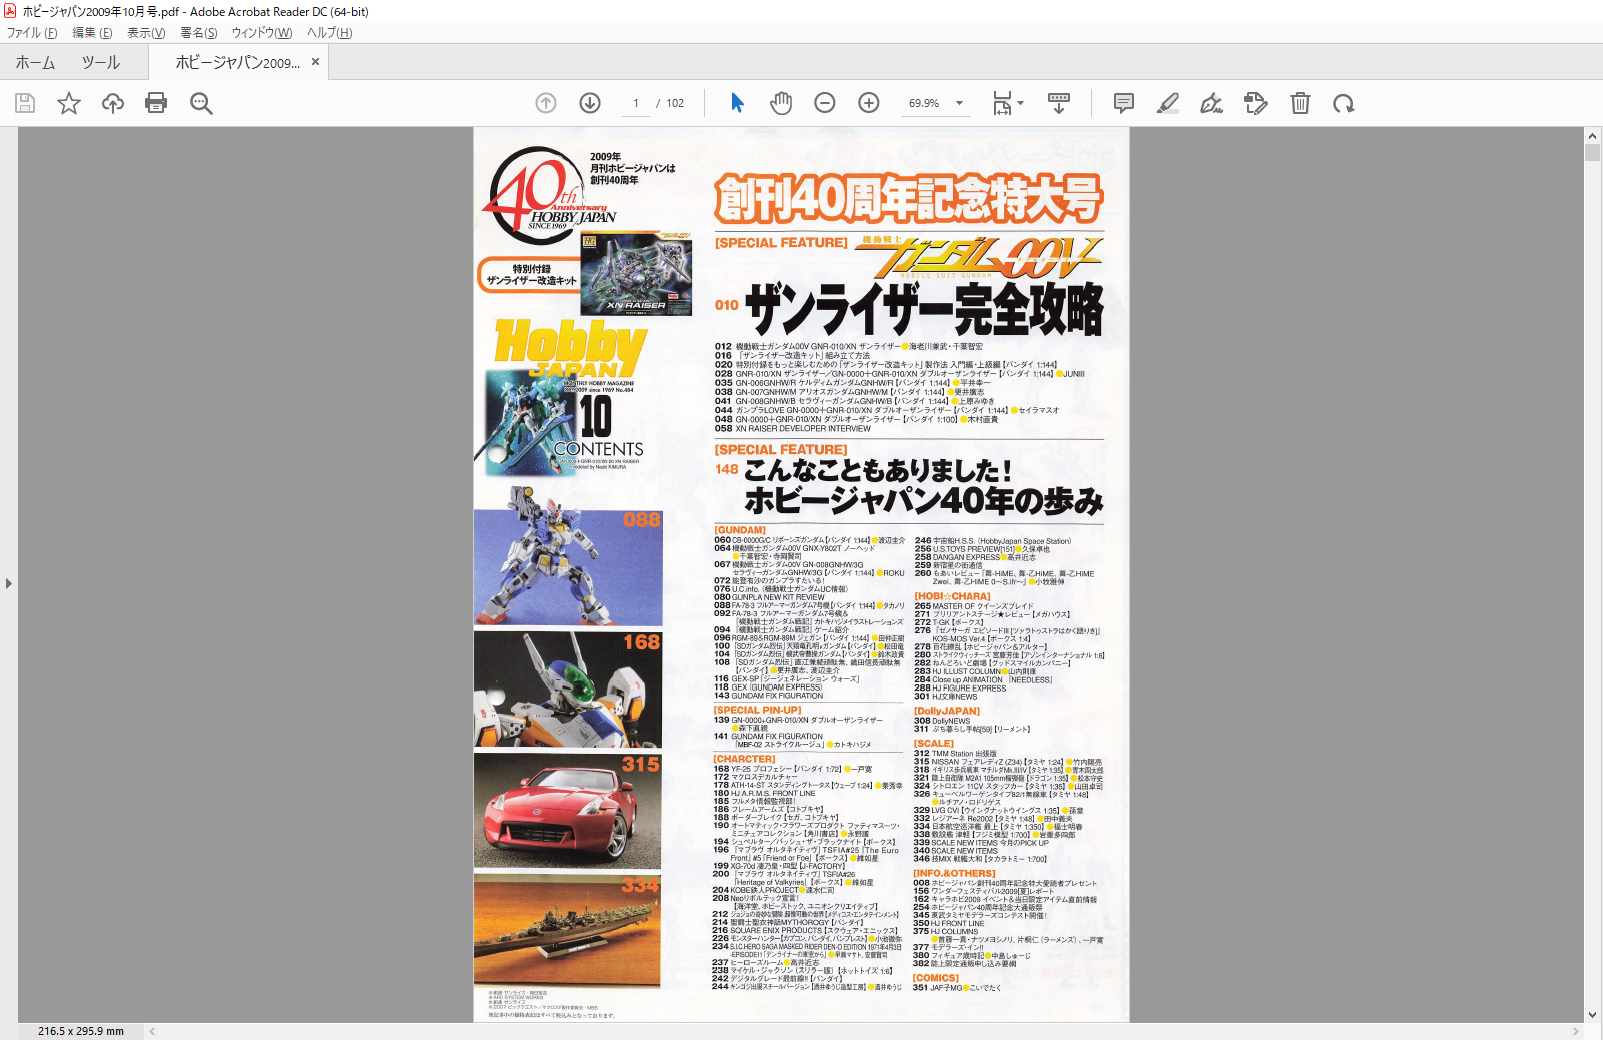This screenshot has width=1603, height=1040.
Task: Select the highlight text pen
Action: (x=1168, y=103)
